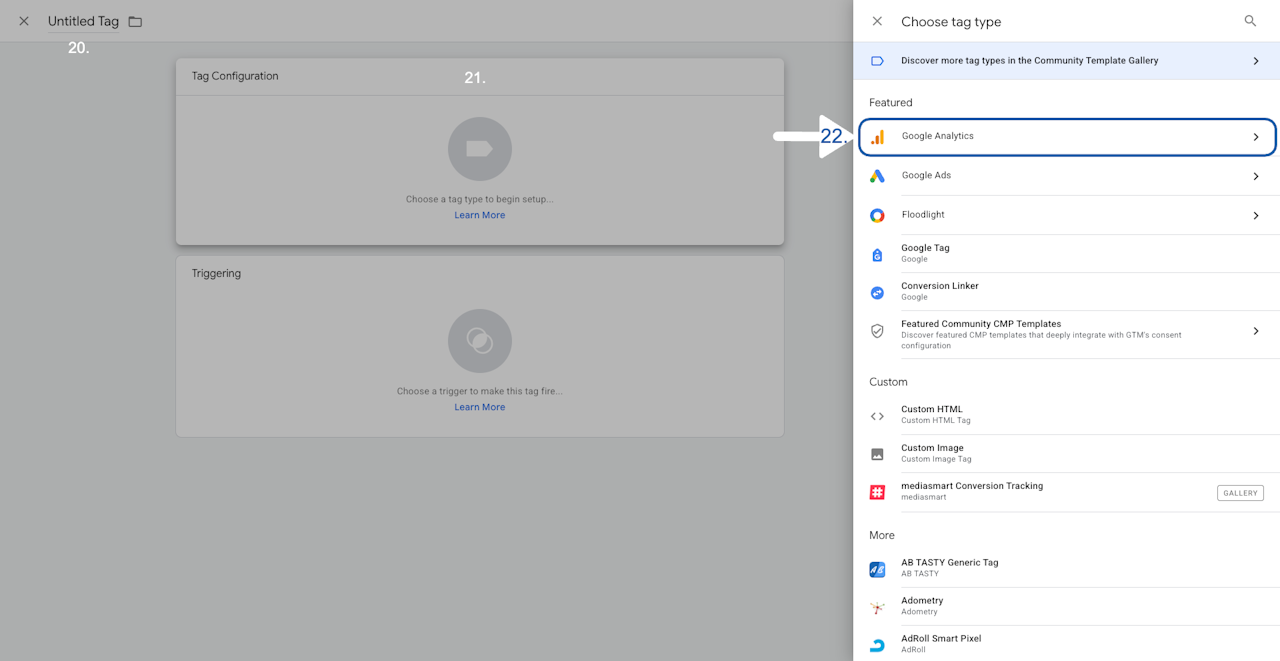Viewport: 1280px width, 661px height.
Task: Select the Conversion Linker icon
Action: (x=877, y=292)
